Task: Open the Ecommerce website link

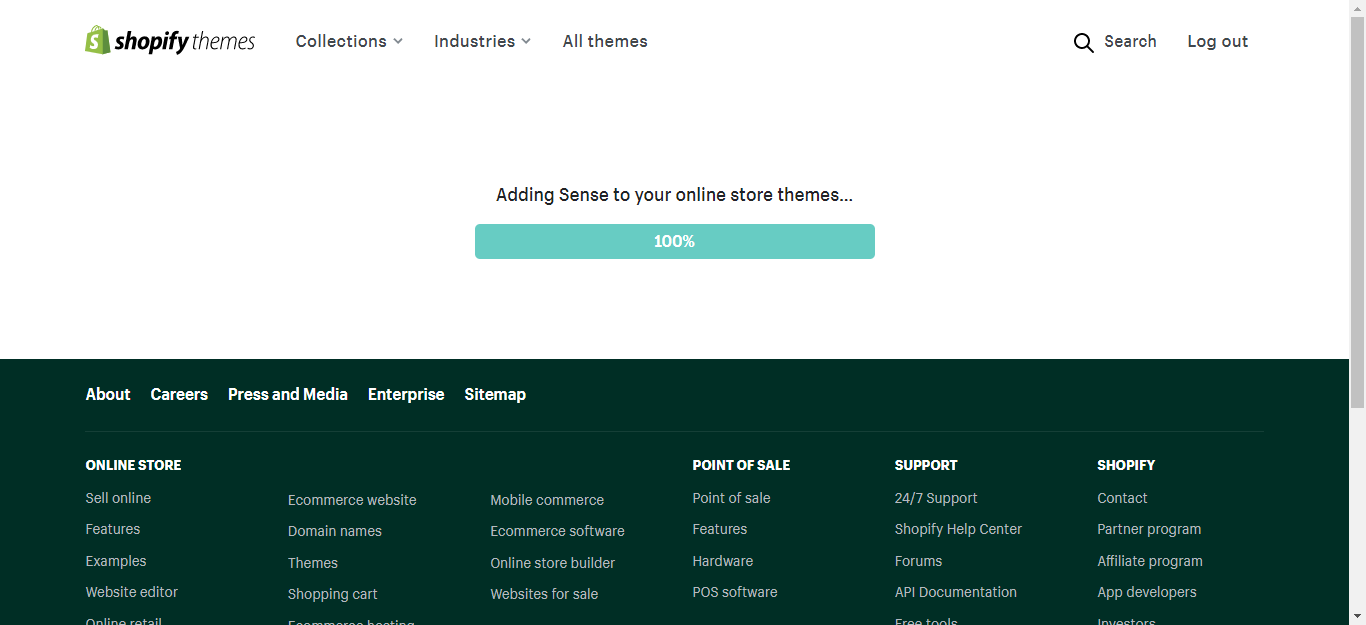Action: coord(352,500)
